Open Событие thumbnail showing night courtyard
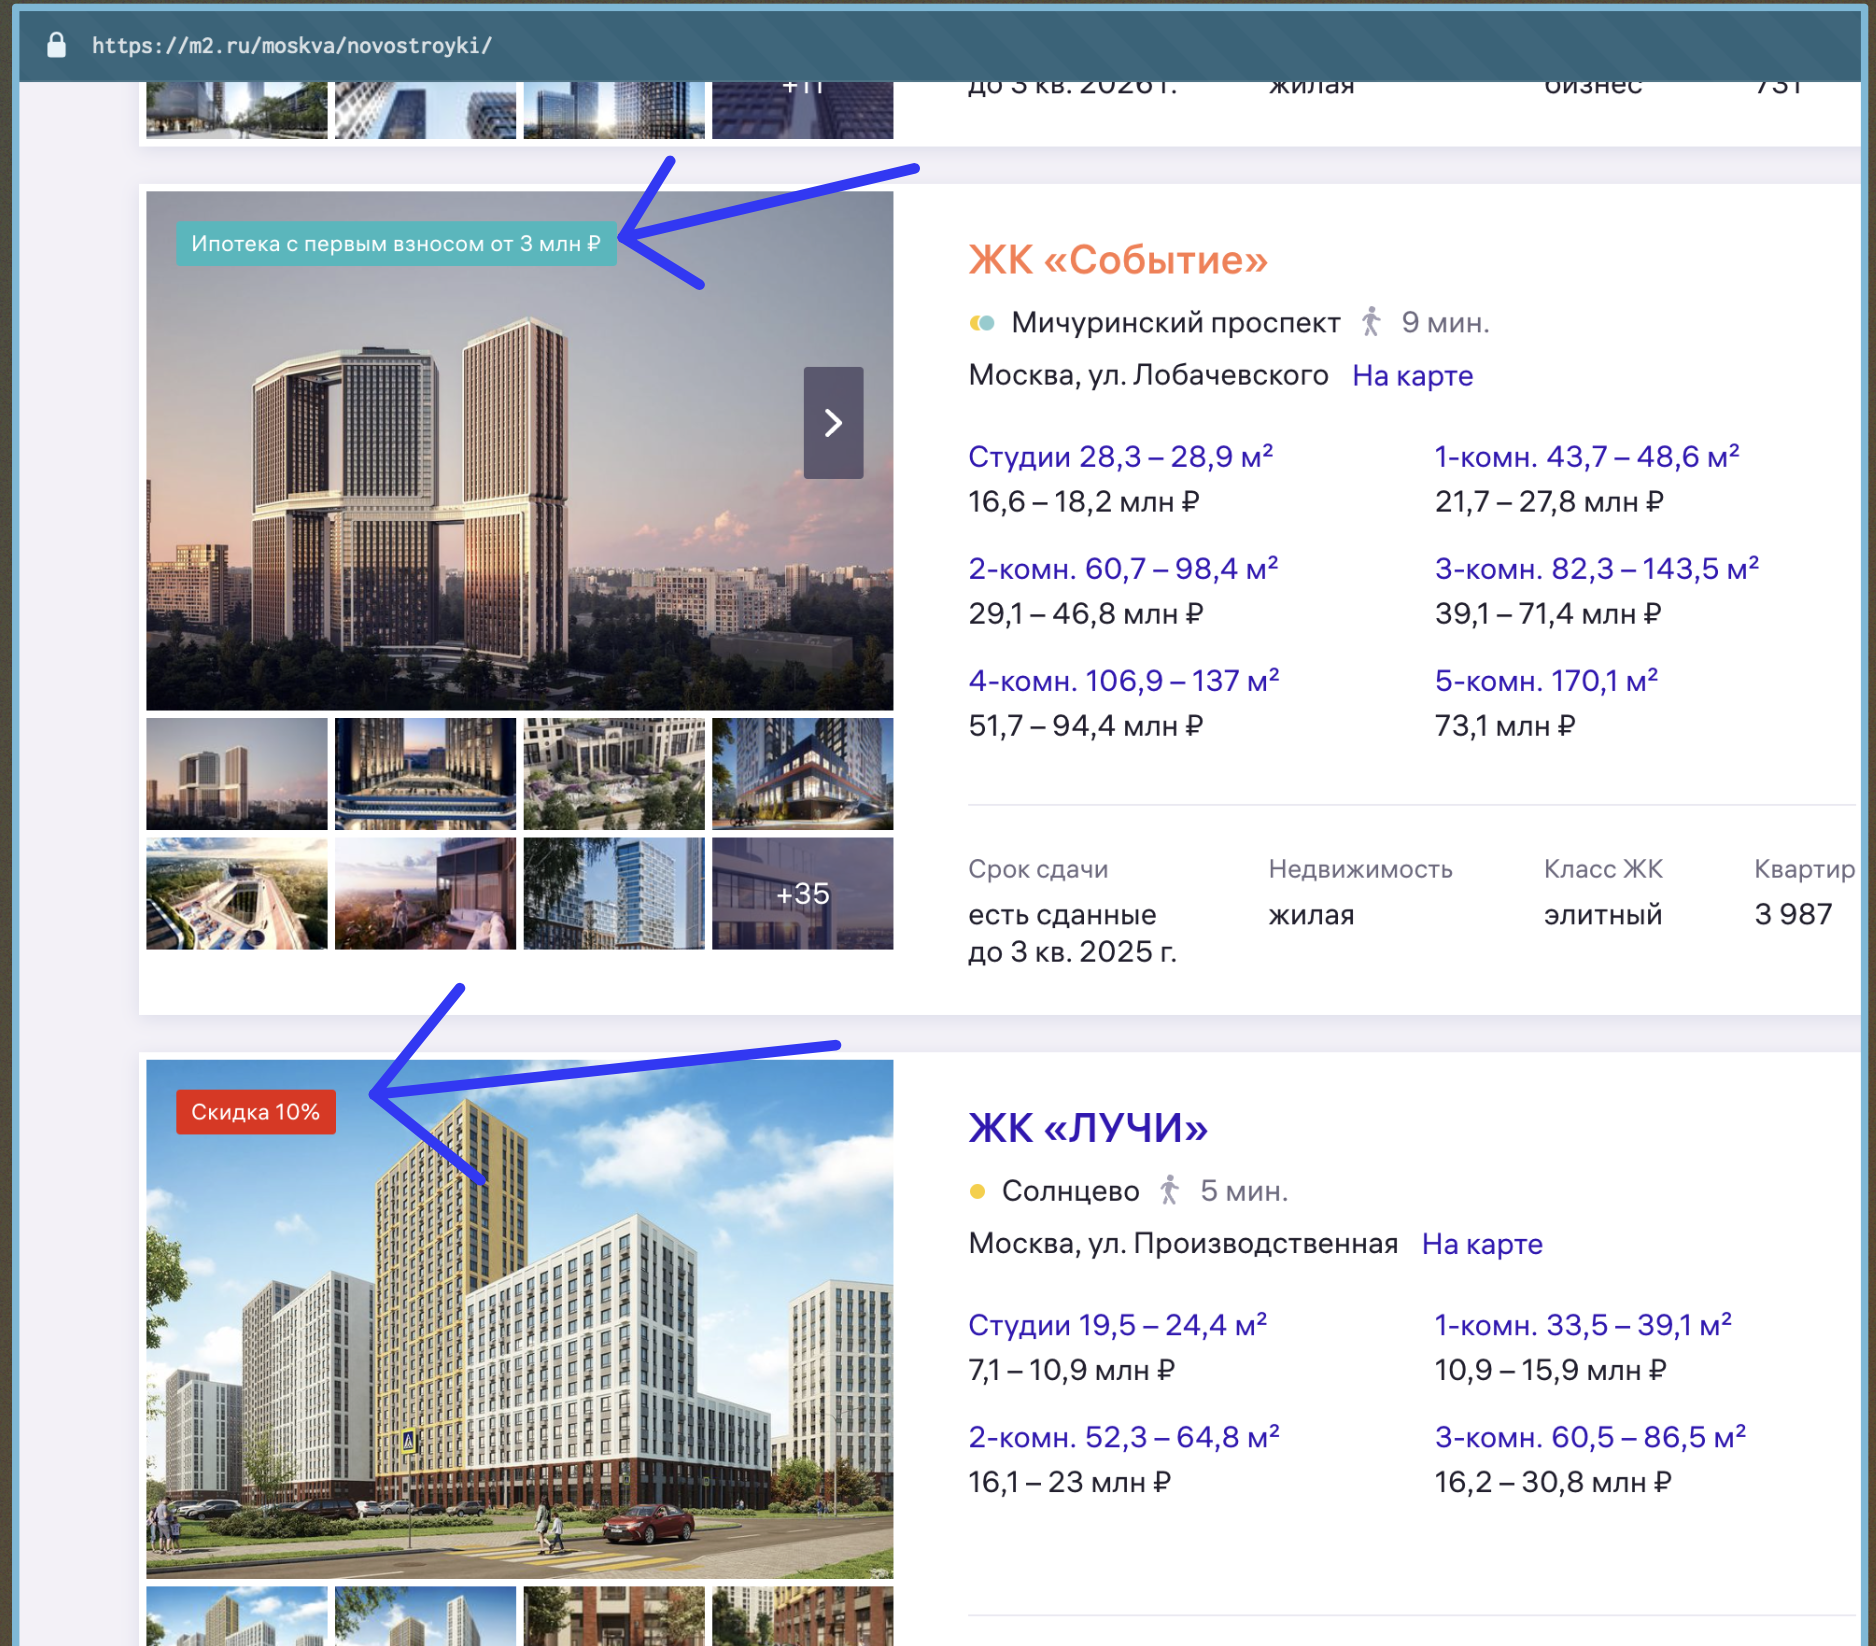Screen dimensions: 1876x1646 point(425,774)
